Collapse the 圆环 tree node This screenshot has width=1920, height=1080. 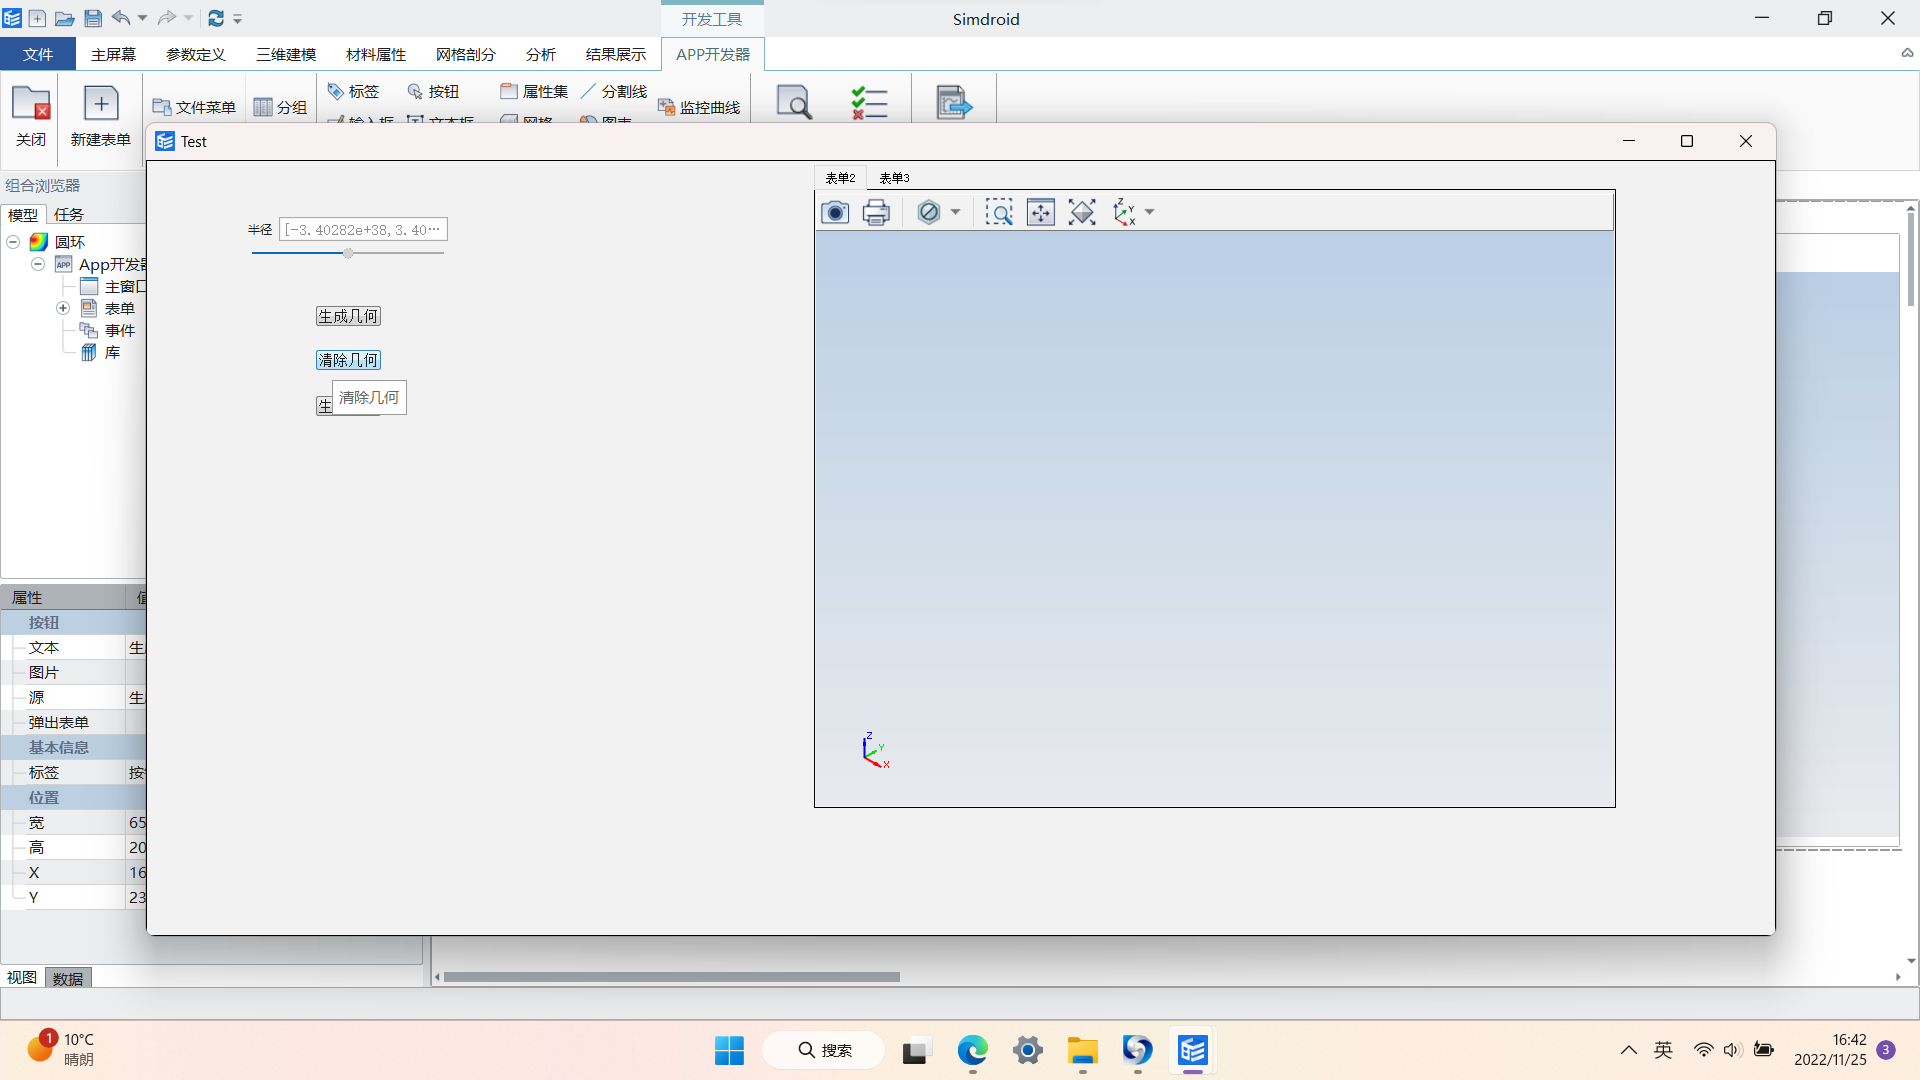13,242
